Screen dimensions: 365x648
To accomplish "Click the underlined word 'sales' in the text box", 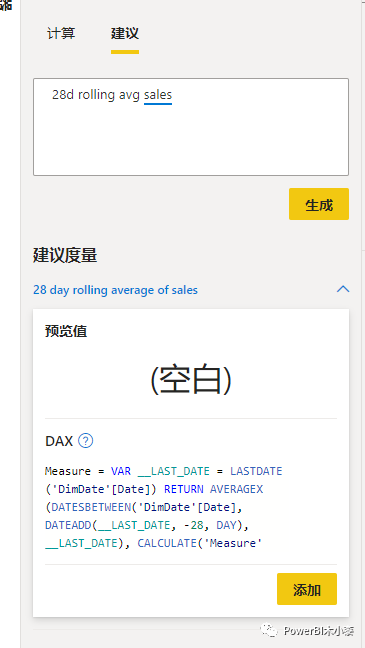I will (158, 95).
